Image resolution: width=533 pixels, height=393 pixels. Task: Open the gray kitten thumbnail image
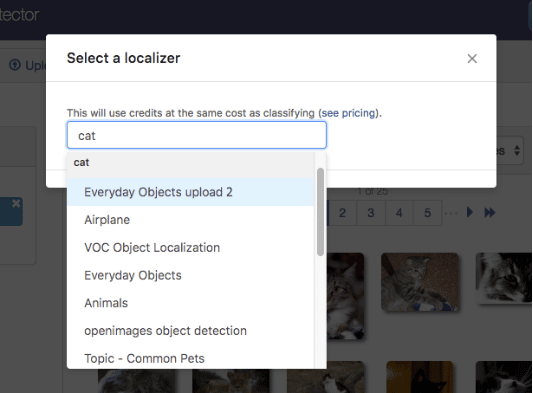[420, 282]
